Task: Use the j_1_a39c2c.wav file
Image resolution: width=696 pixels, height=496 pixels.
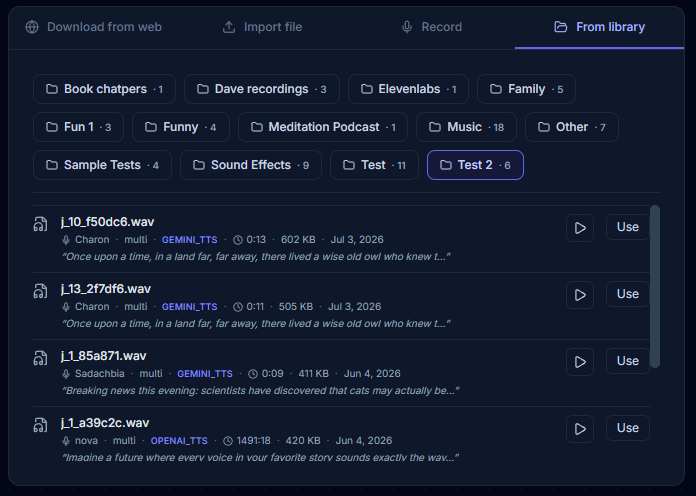Action: [x=628, y=429]
